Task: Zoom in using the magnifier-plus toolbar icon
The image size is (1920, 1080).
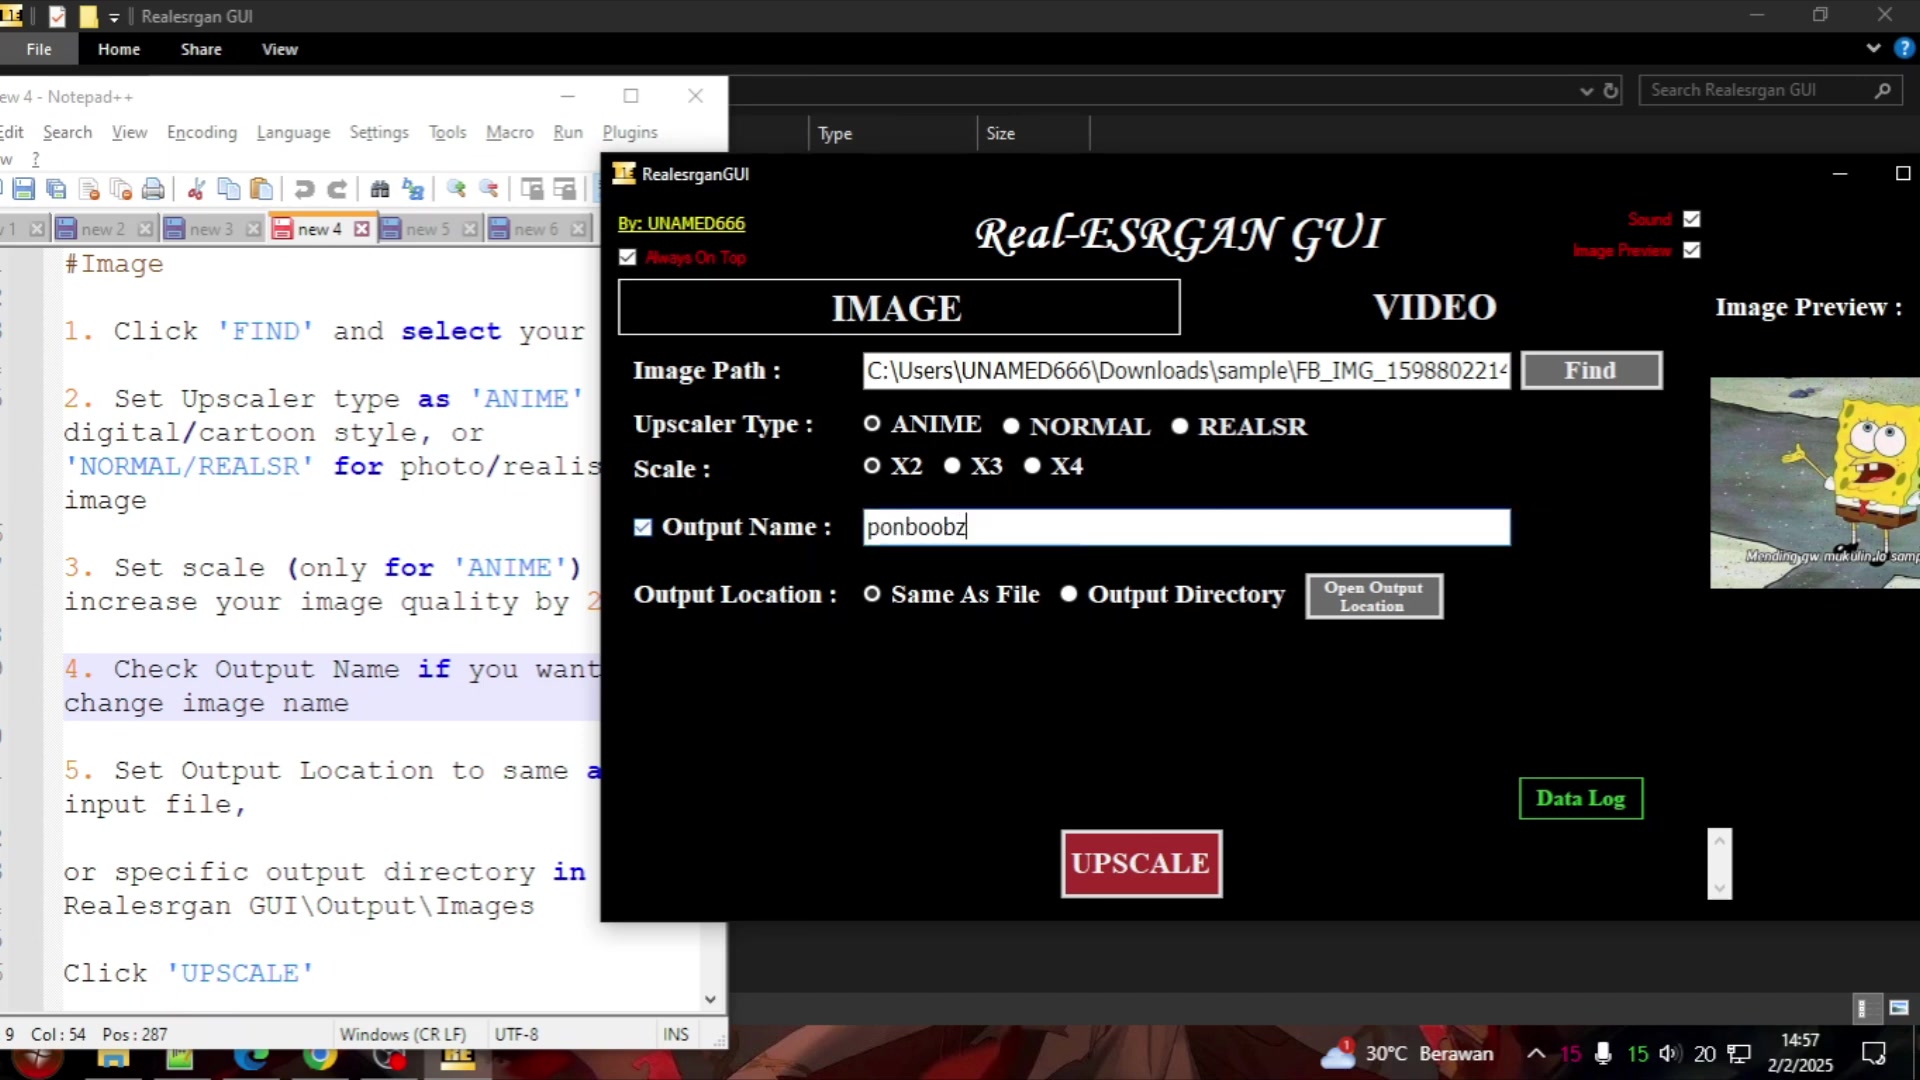Action: (457, 189)
